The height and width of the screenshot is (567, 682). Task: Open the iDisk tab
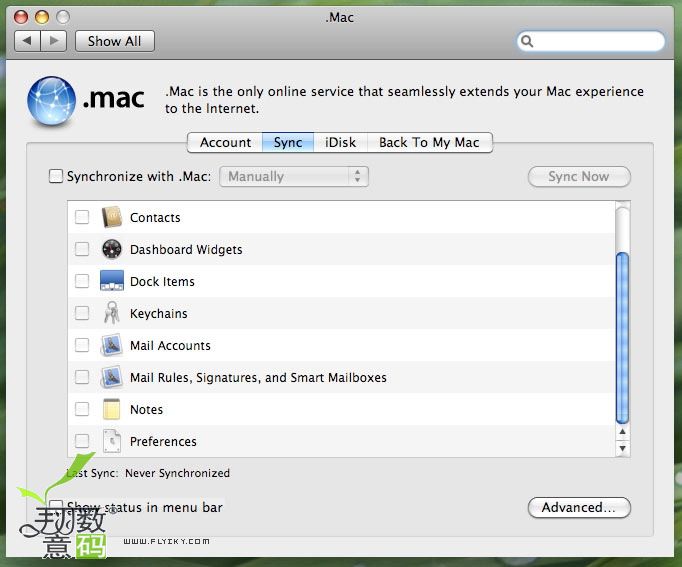pos(341,142)
